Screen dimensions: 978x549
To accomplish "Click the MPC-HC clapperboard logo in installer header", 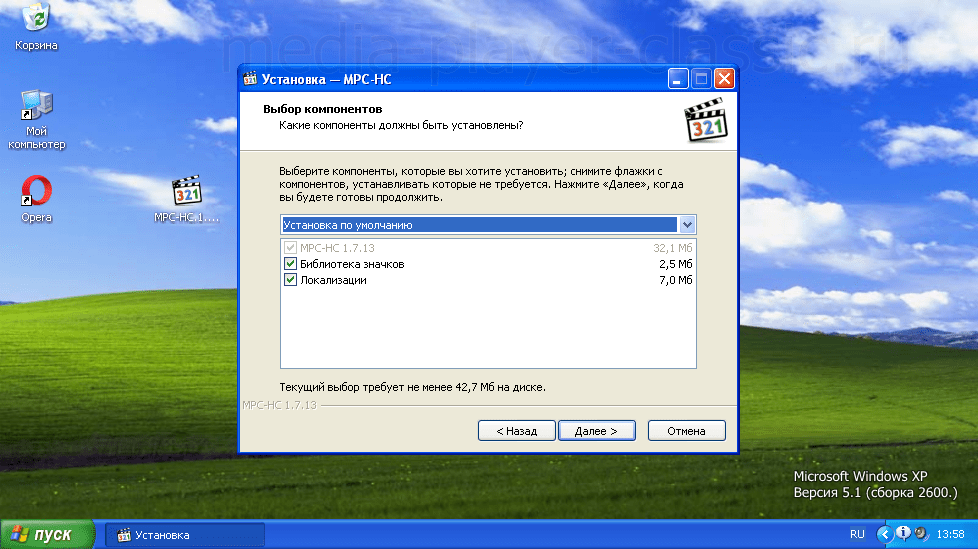I will [706, 120].
